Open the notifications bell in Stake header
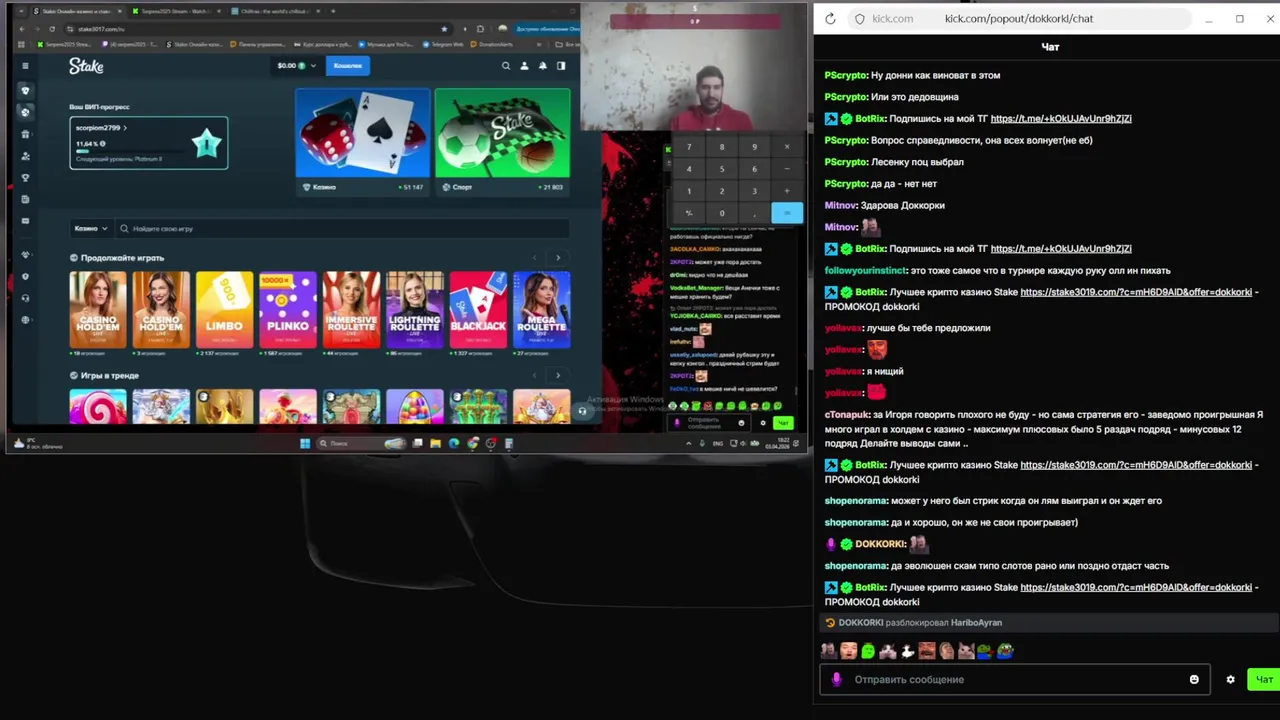 click(x=542, y=66)
